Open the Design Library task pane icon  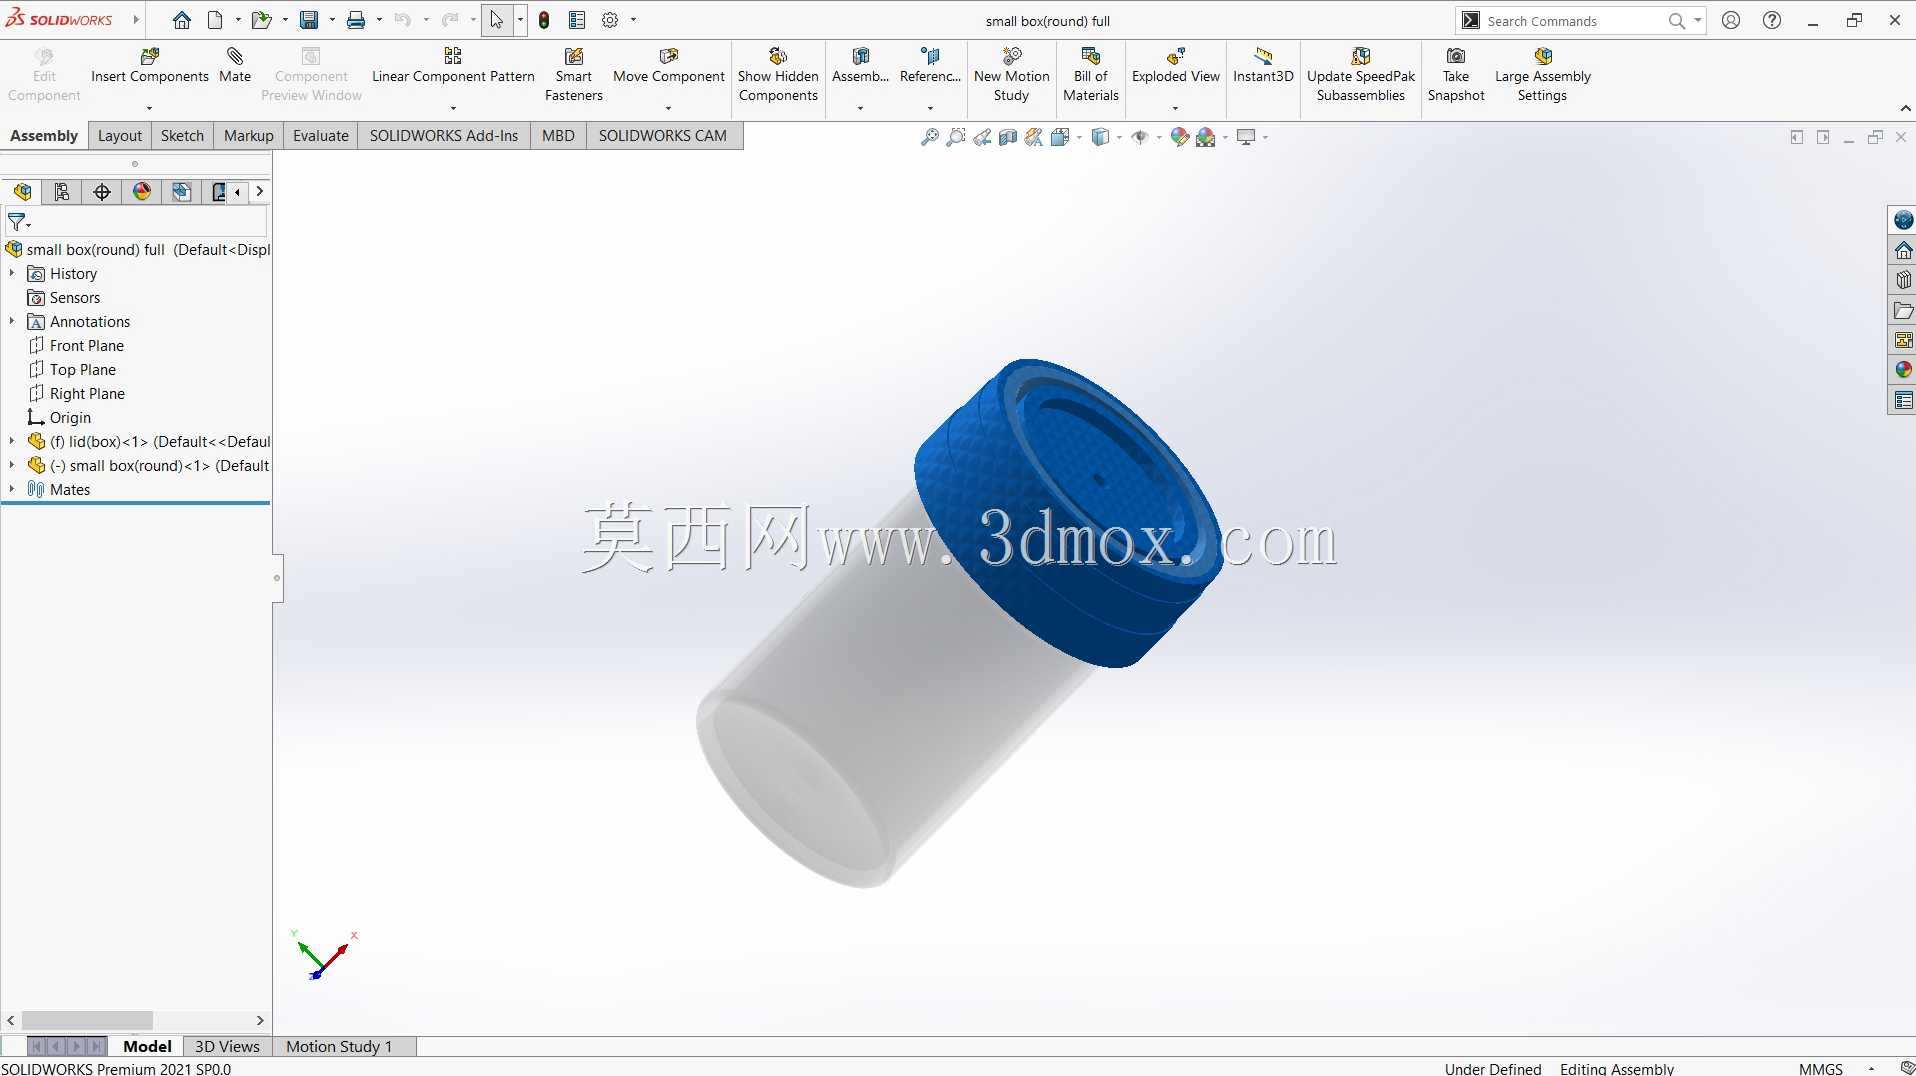pos(1903,280)
